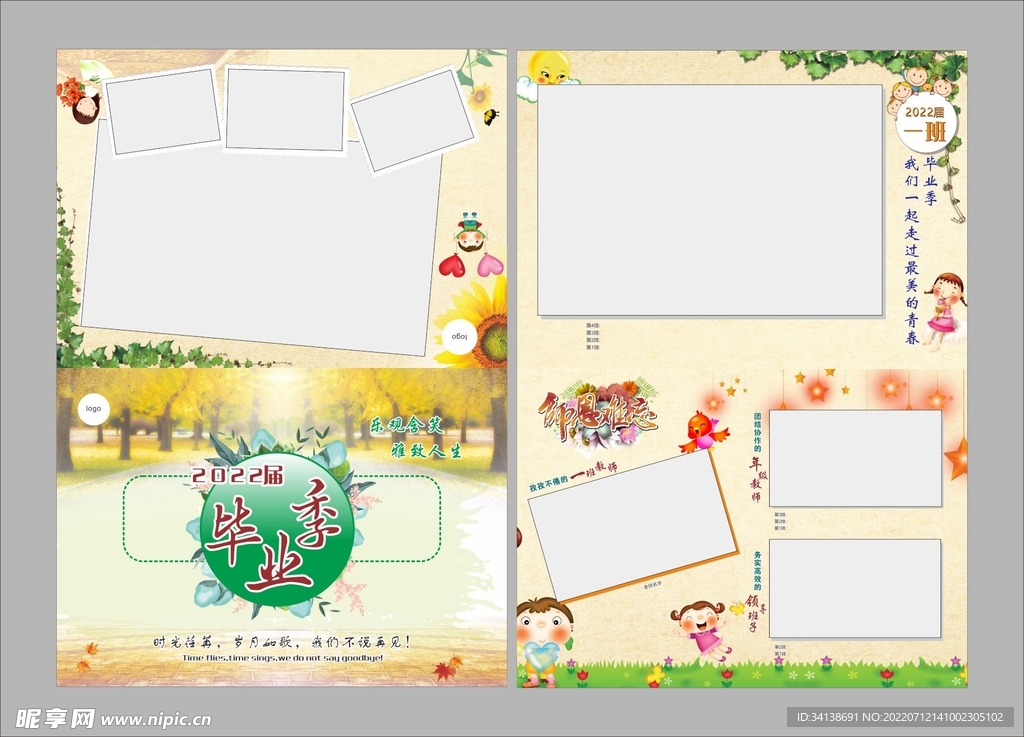Click the small sunflower beside the bee
The width and height of the screenshot is (1024, 737).
click(x=479, y=97)
